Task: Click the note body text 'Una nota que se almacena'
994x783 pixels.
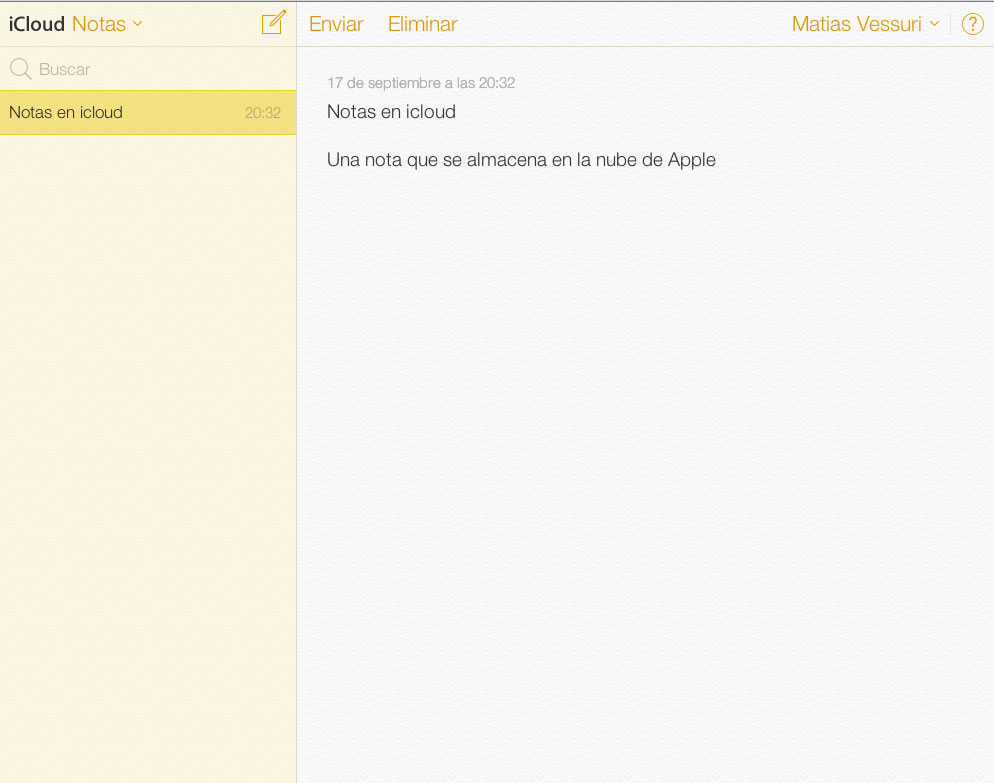Action: [439, 160]
